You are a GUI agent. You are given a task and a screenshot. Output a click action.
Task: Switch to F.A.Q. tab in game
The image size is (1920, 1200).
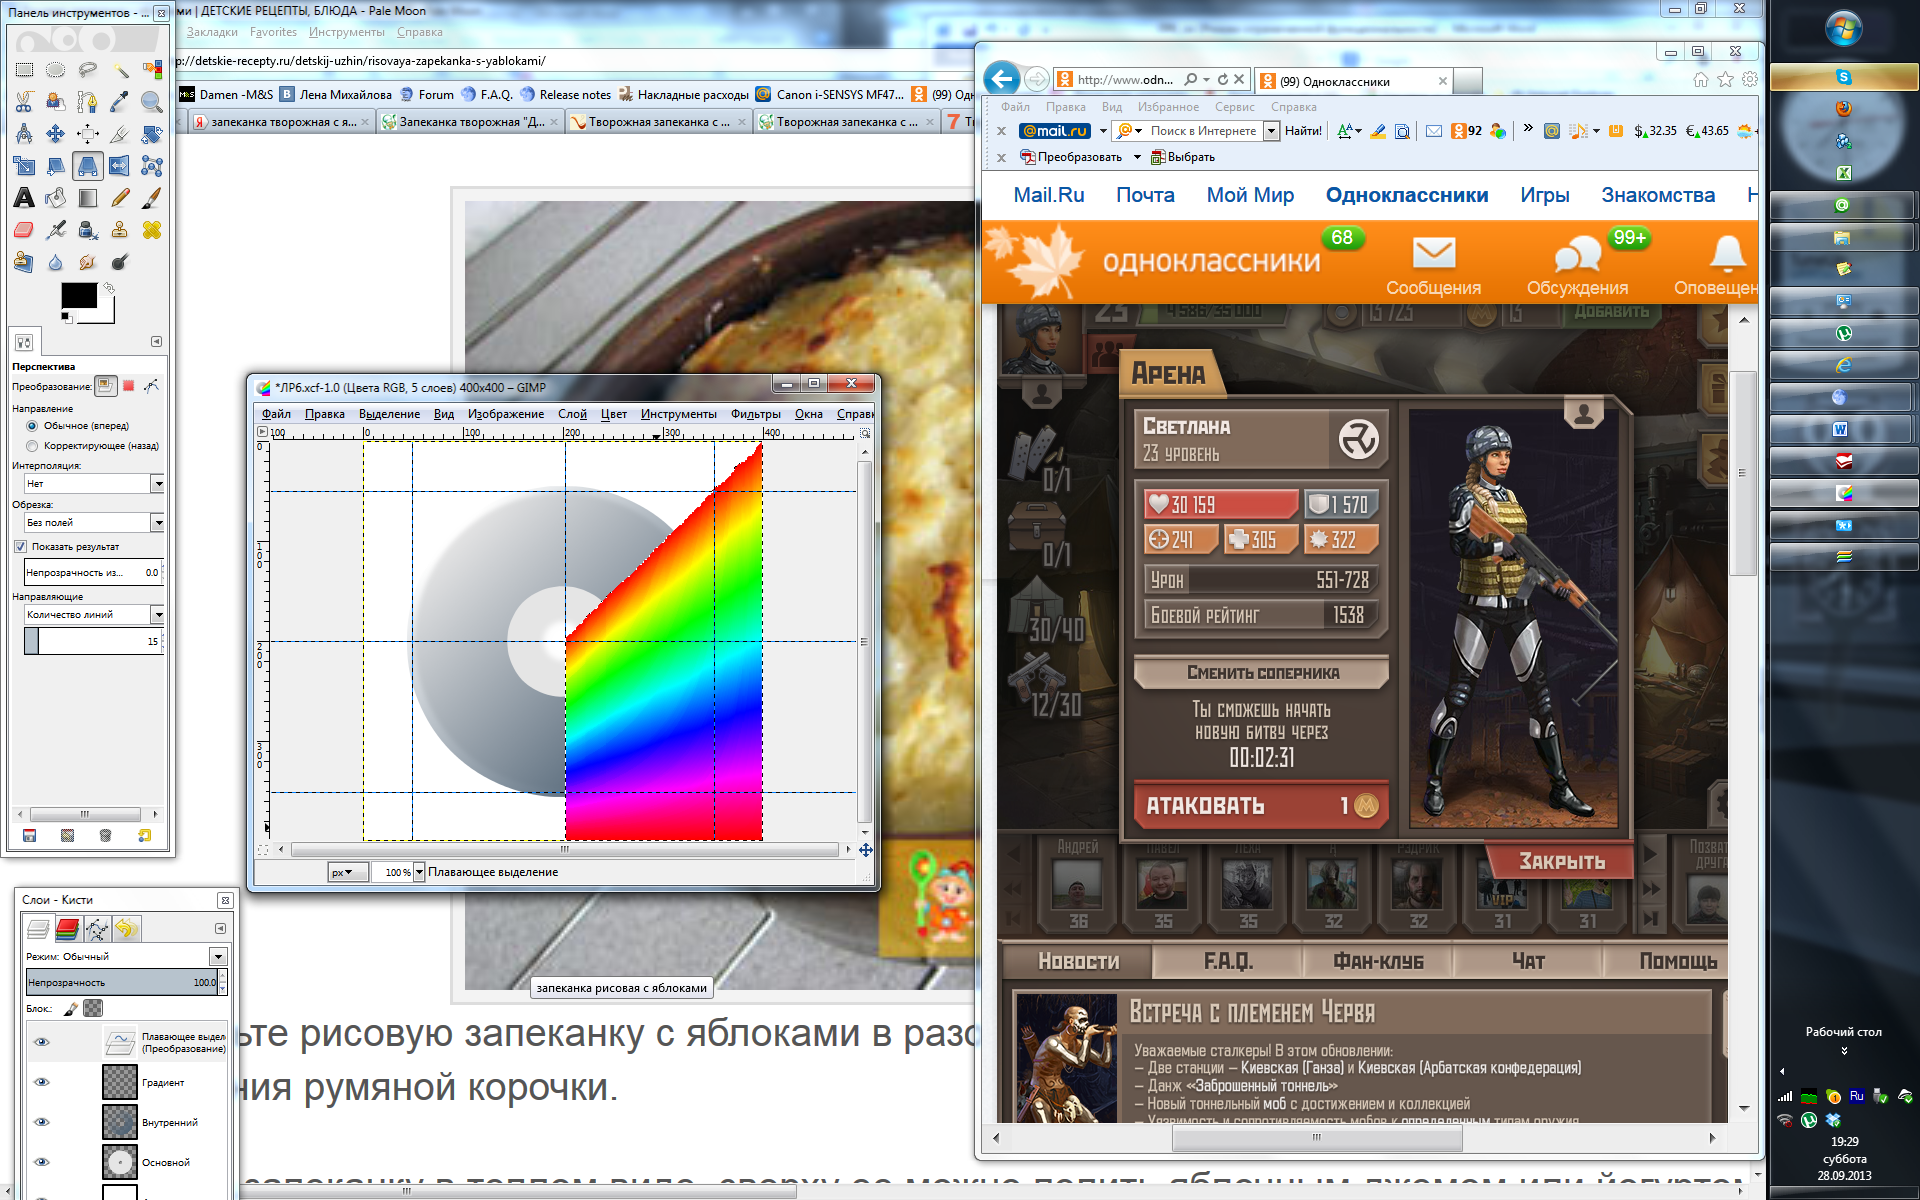pyautogui.click(x=1227, y=961)
